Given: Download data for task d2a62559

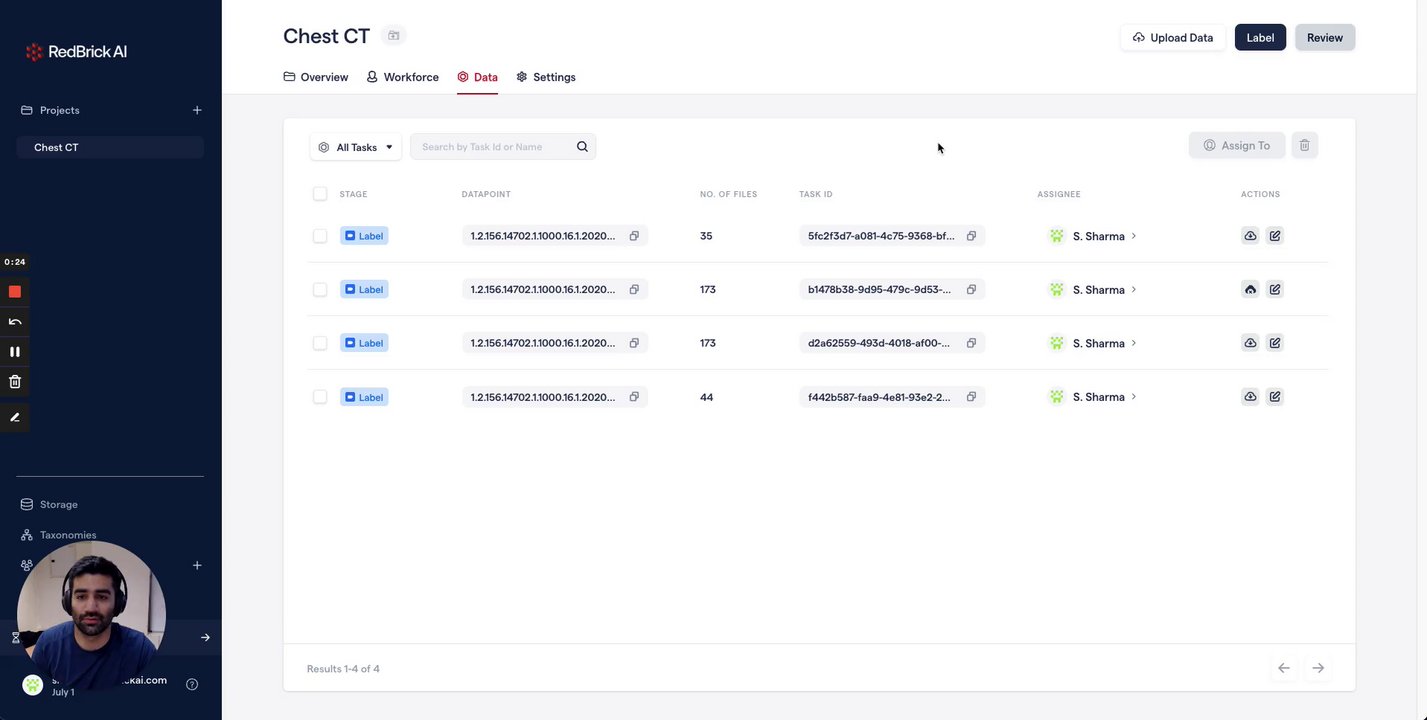Looking at the screenshot, I should 1250,343.
